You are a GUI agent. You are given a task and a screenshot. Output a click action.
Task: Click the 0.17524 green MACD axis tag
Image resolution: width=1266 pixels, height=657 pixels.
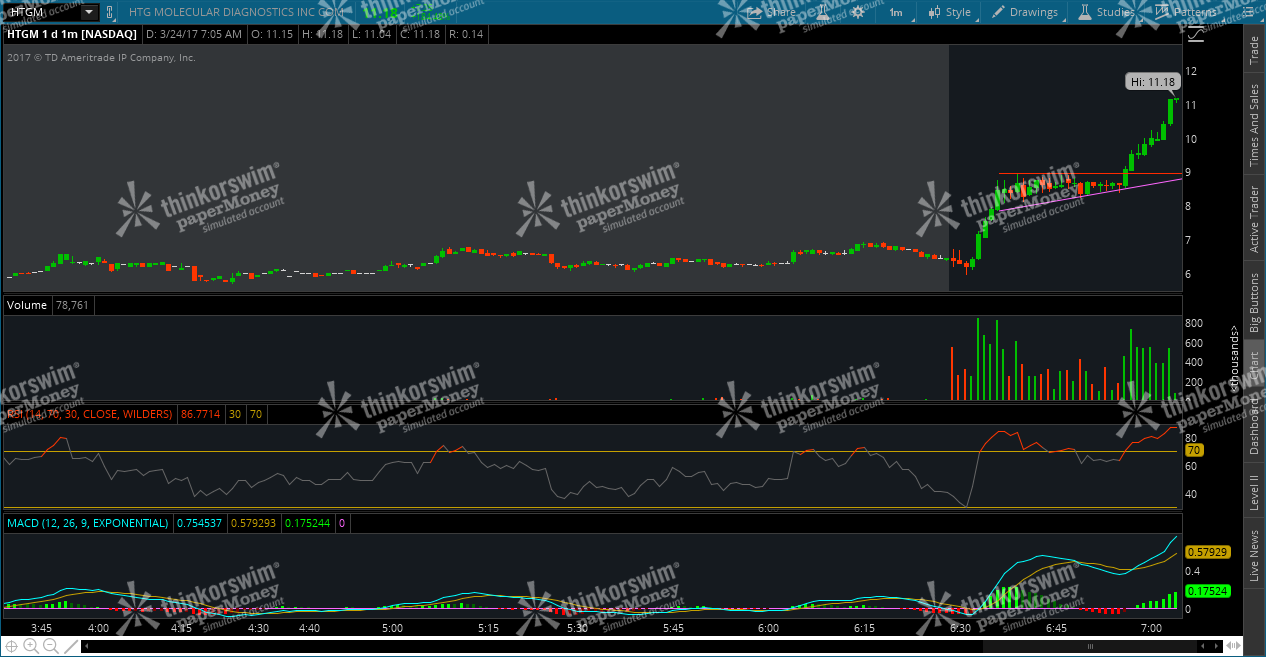[x=1207, y=591]
